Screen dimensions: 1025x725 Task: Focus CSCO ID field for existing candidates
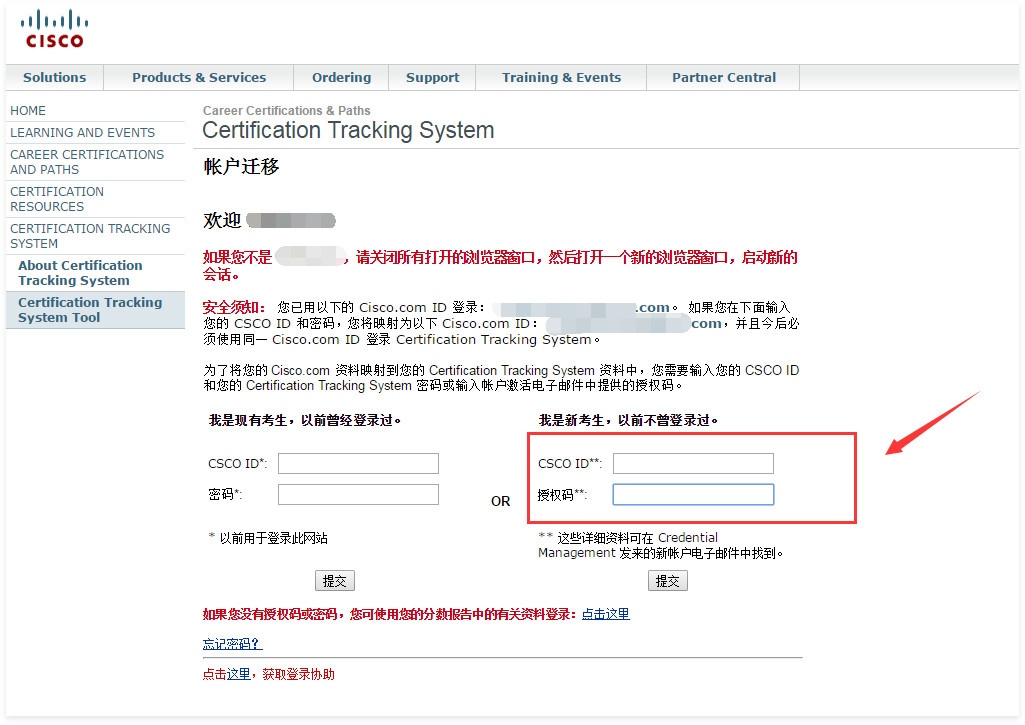click(x=358, y=464)
